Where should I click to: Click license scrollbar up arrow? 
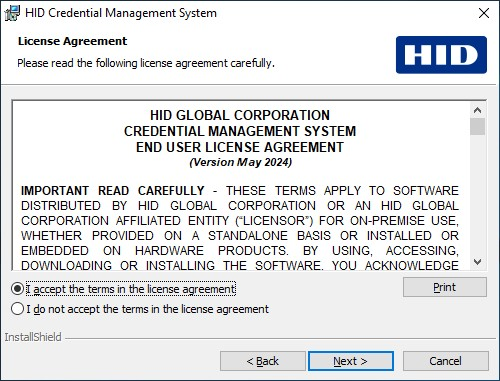tap(478, 110)
